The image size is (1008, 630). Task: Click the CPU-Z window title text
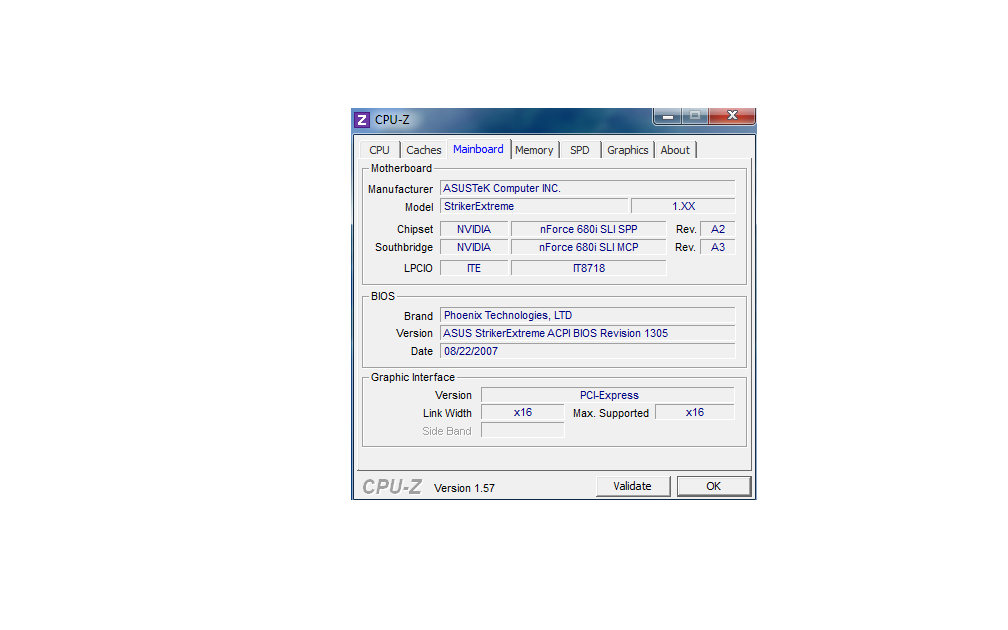(x=392, y=120)
